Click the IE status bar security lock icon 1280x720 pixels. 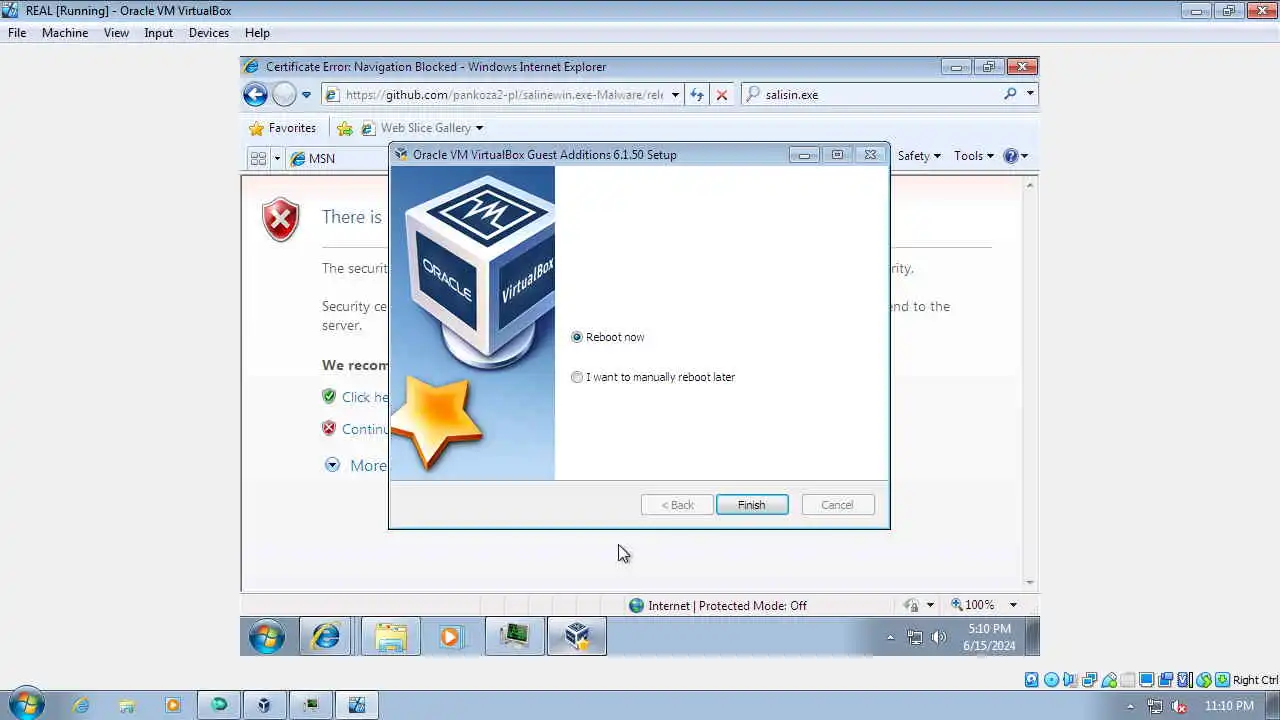point(912,605)
